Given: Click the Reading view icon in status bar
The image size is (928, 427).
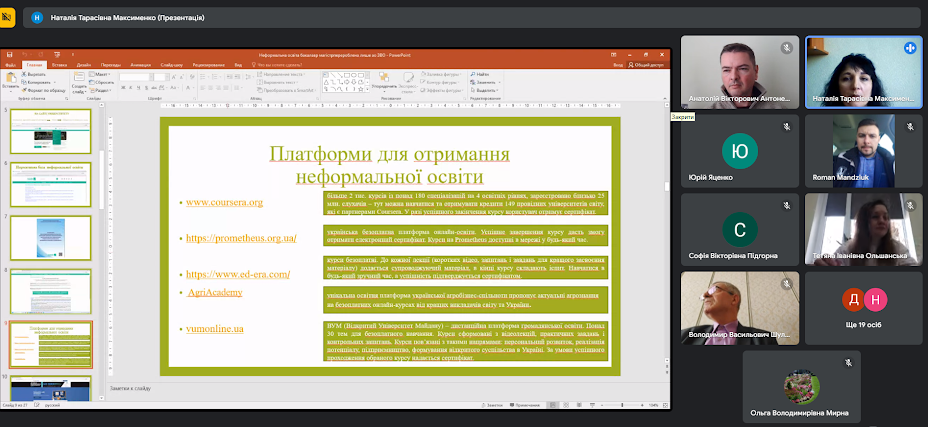Looking at the screenshot, I should tap(579, 405).
